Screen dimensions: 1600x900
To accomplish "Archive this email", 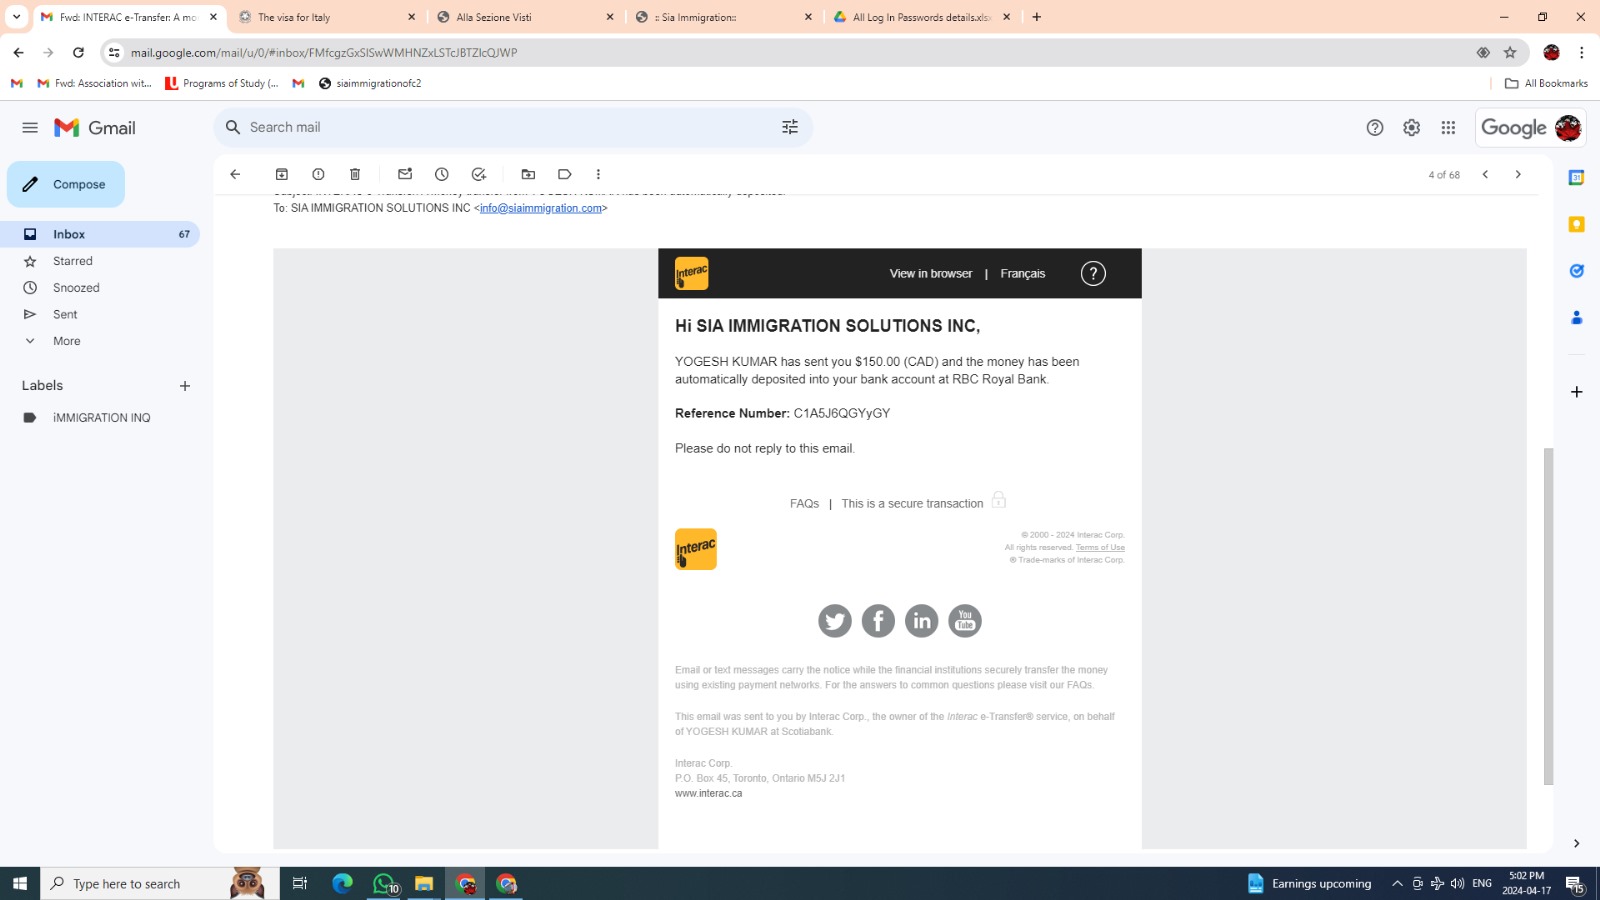I will [282, 174].
